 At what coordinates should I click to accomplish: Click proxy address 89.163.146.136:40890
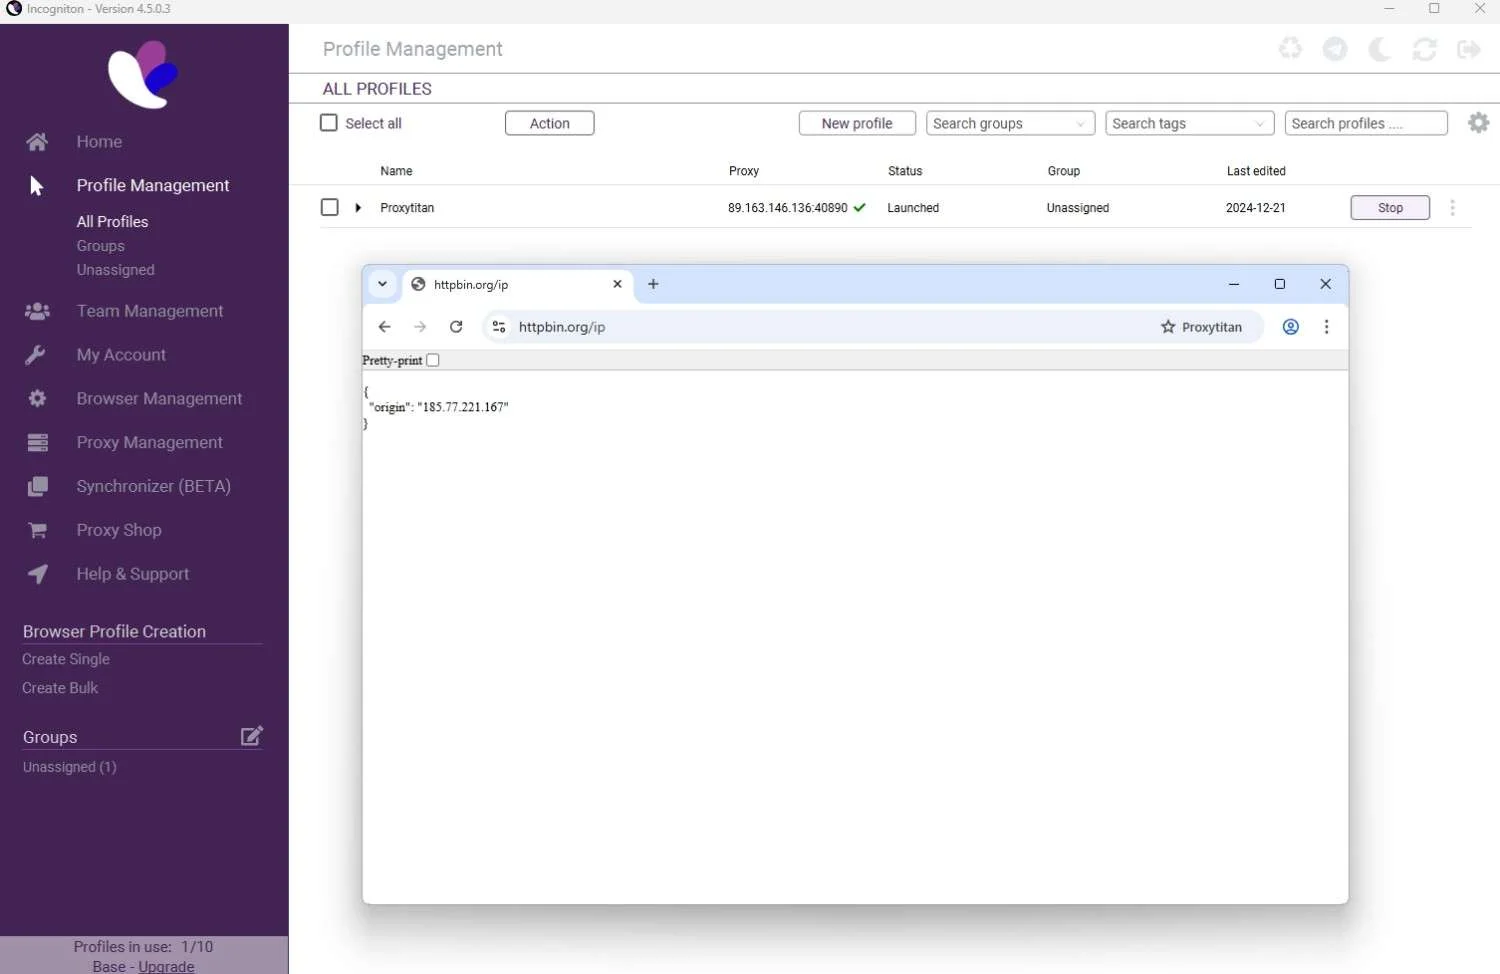(787, 208)
